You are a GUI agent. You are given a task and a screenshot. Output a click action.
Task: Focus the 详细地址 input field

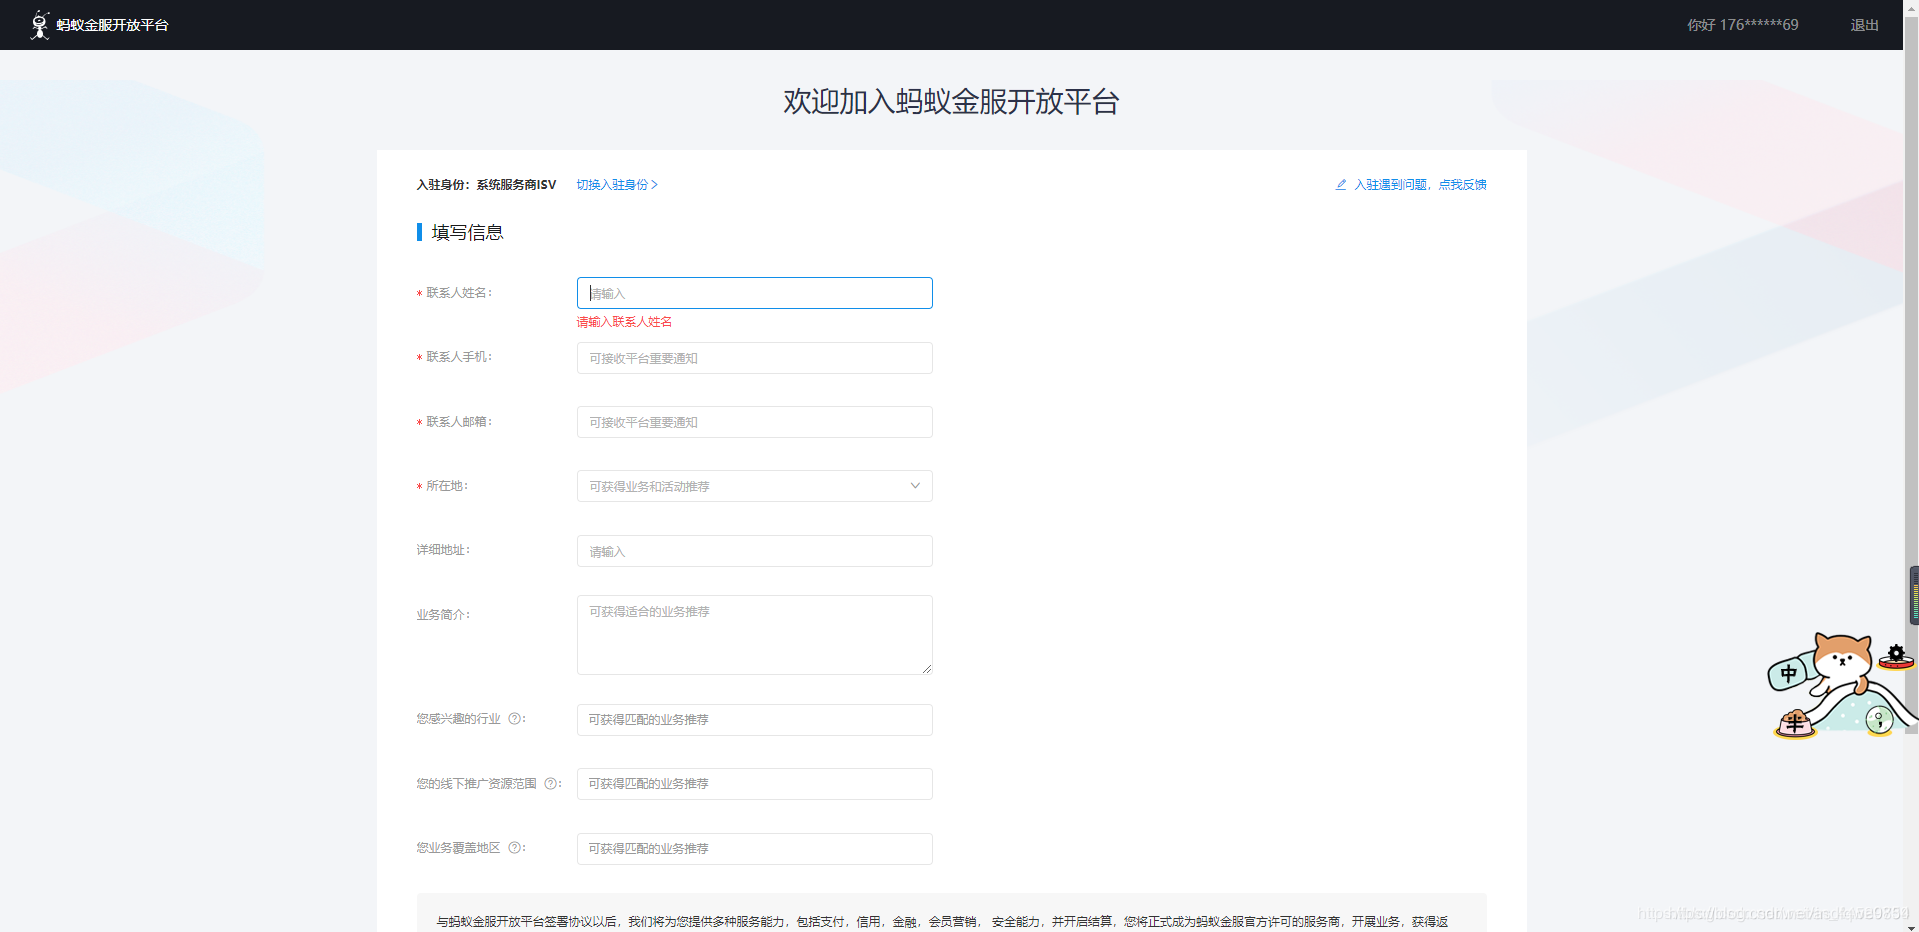pyautogui.click(x=754, y=551)
